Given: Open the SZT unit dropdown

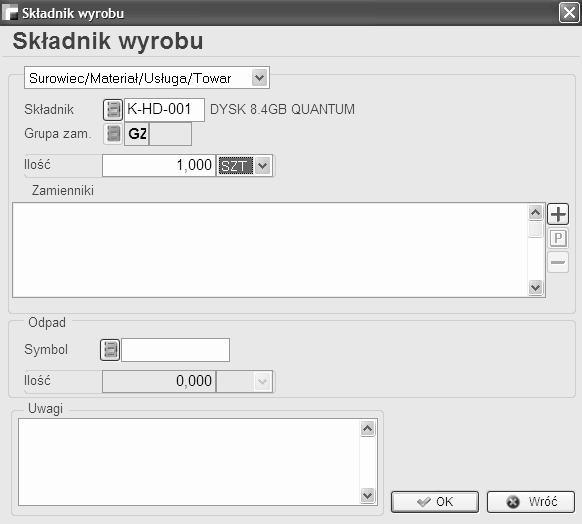Looking at the screenshot, I should pyautogui.click(x=263, y=166).
